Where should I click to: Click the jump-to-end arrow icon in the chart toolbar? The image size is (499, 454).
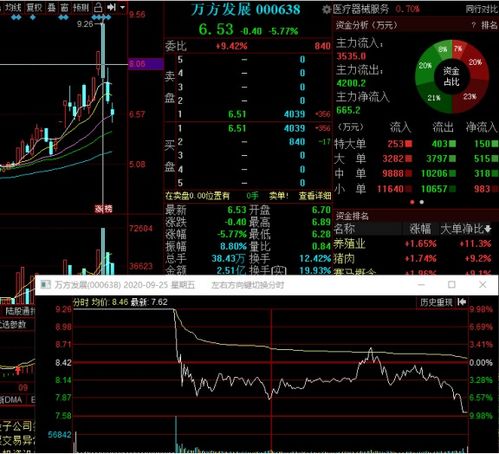(111, 7)
